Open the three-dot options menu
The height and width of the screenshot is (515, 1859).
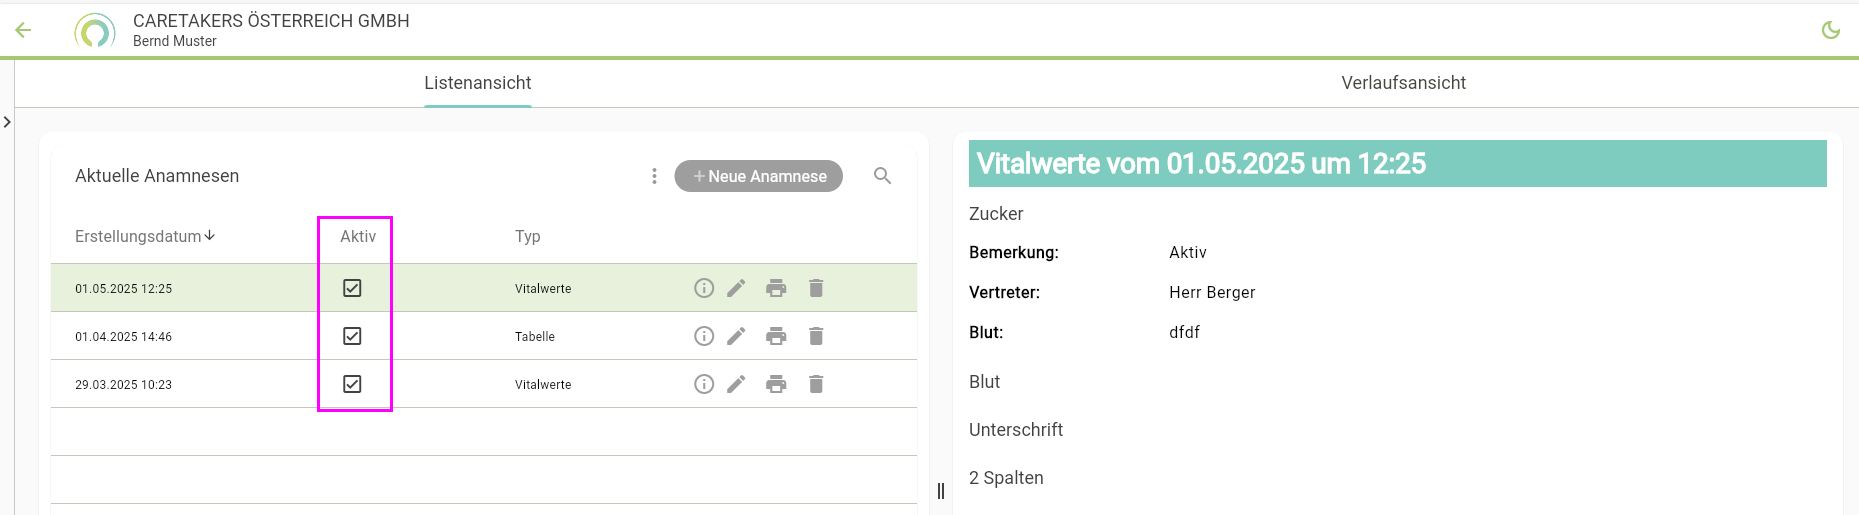click(654, 176)
